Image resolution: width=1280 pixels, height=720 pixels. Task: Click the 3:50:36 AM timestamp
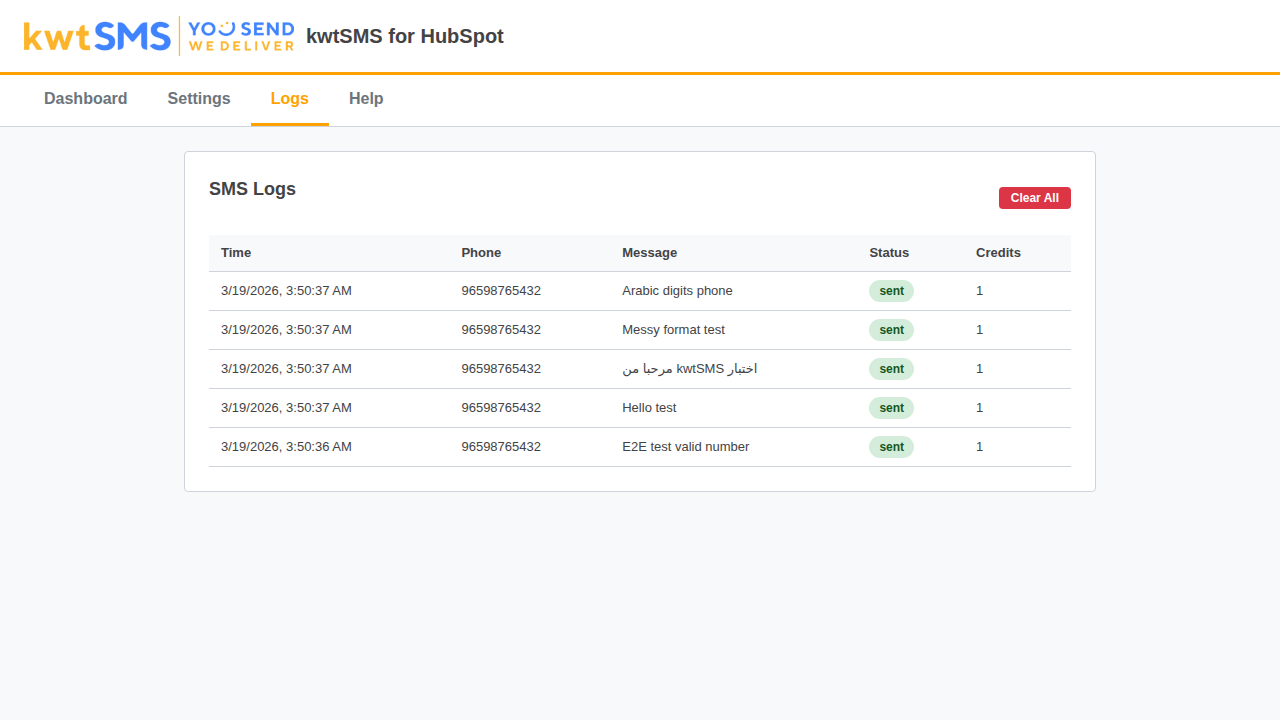coord(286,447)
